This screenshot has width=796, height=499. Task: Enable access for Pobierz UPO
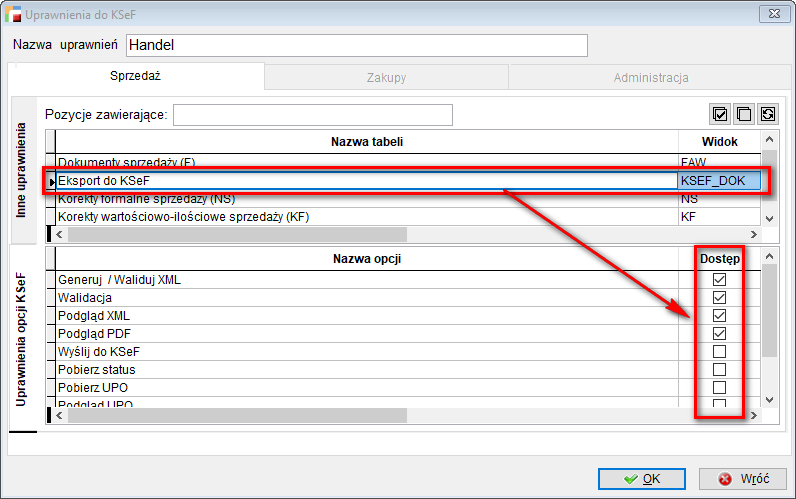click(719, 388)
